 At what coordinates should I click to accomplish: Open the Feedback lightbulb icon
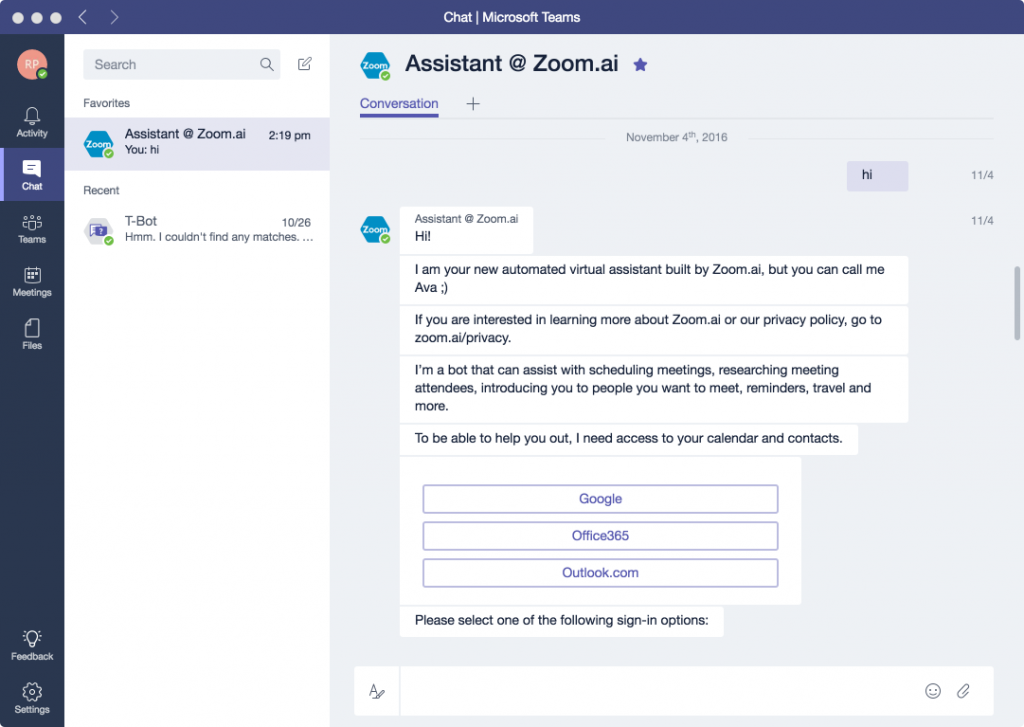click(32, 644)
